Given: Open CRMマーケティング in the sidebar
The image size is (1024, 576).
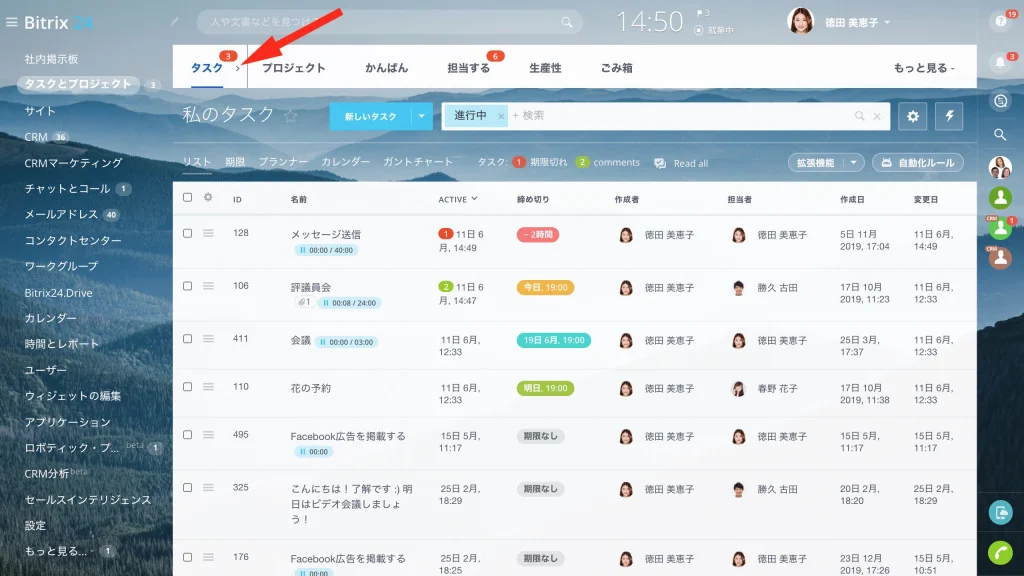Looking at the screenshot, I should coord(73,163).
